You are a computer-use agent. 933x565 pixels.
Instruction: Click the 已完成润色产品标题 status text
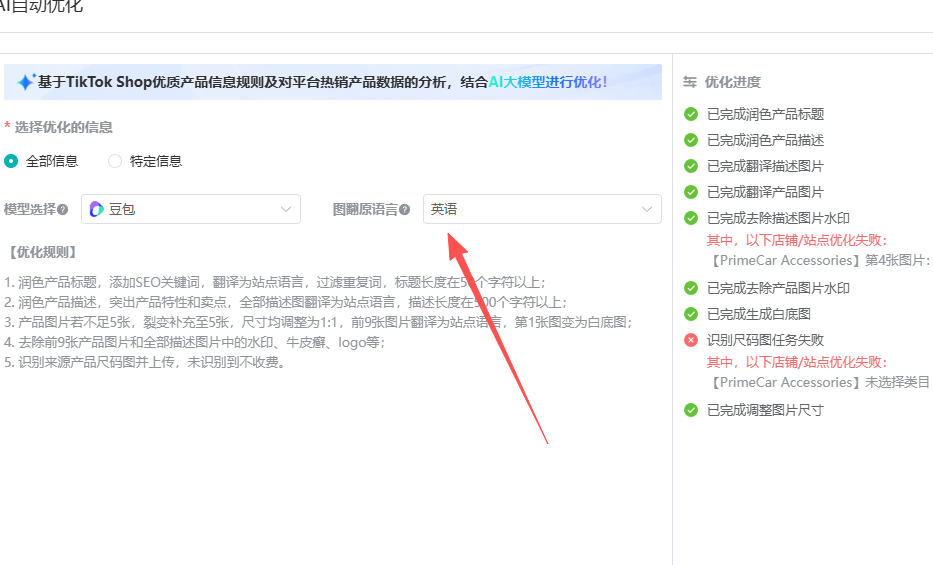(x=765, y=114)
